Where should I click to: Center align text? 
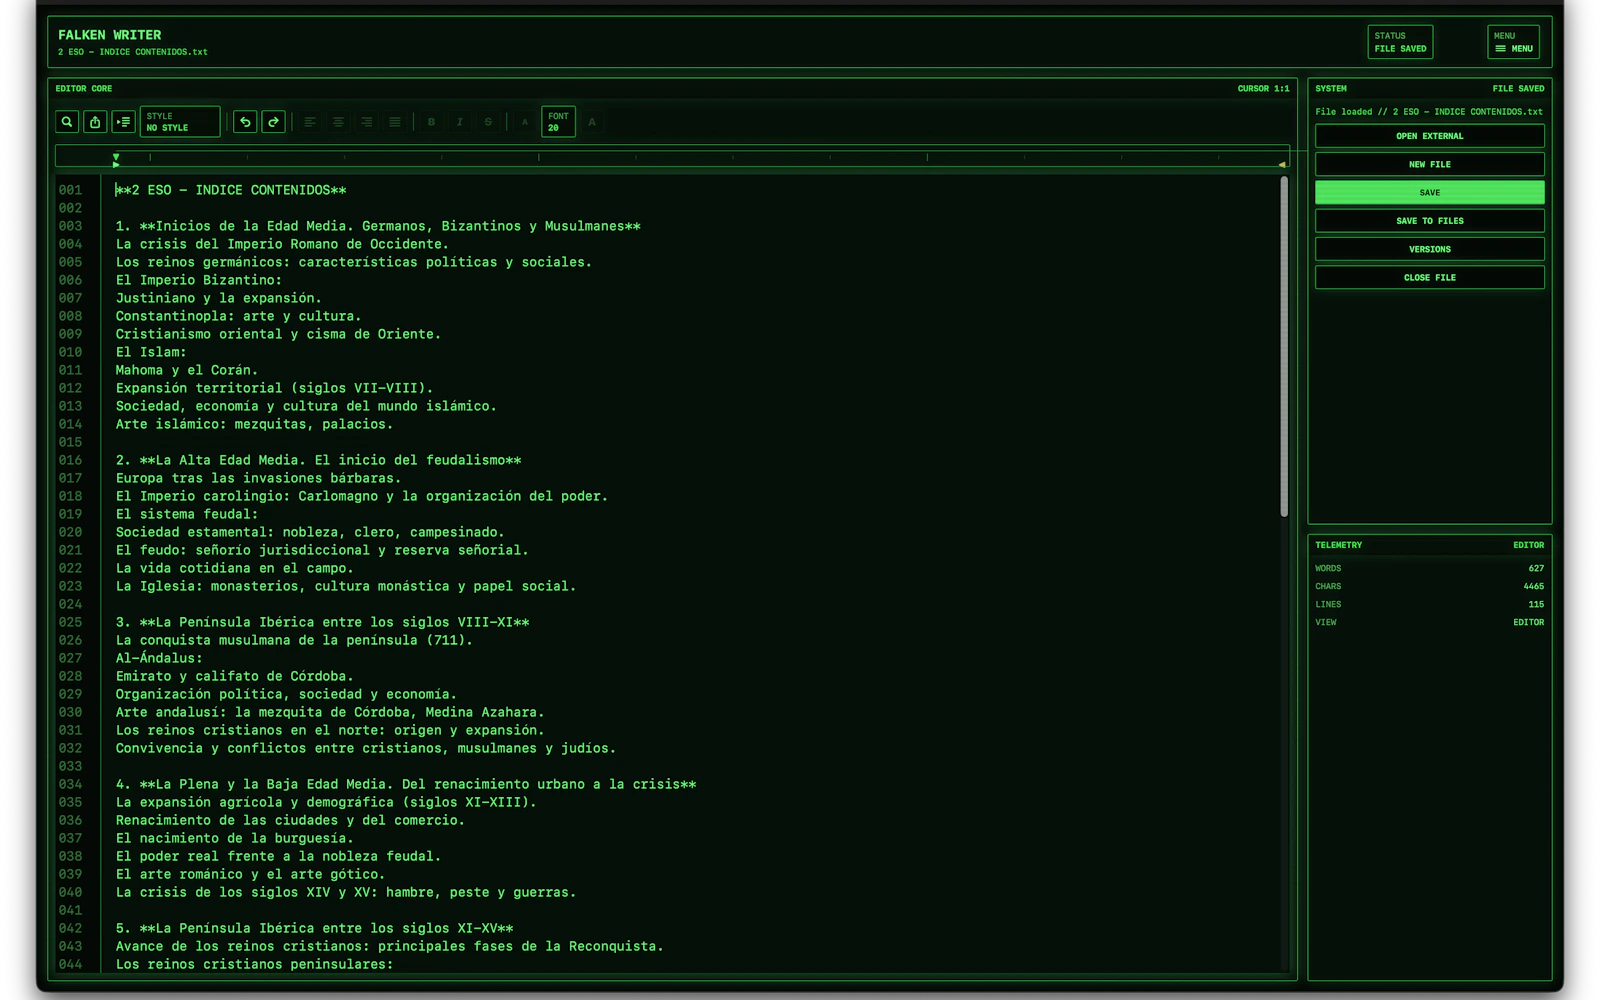[338, 122]
